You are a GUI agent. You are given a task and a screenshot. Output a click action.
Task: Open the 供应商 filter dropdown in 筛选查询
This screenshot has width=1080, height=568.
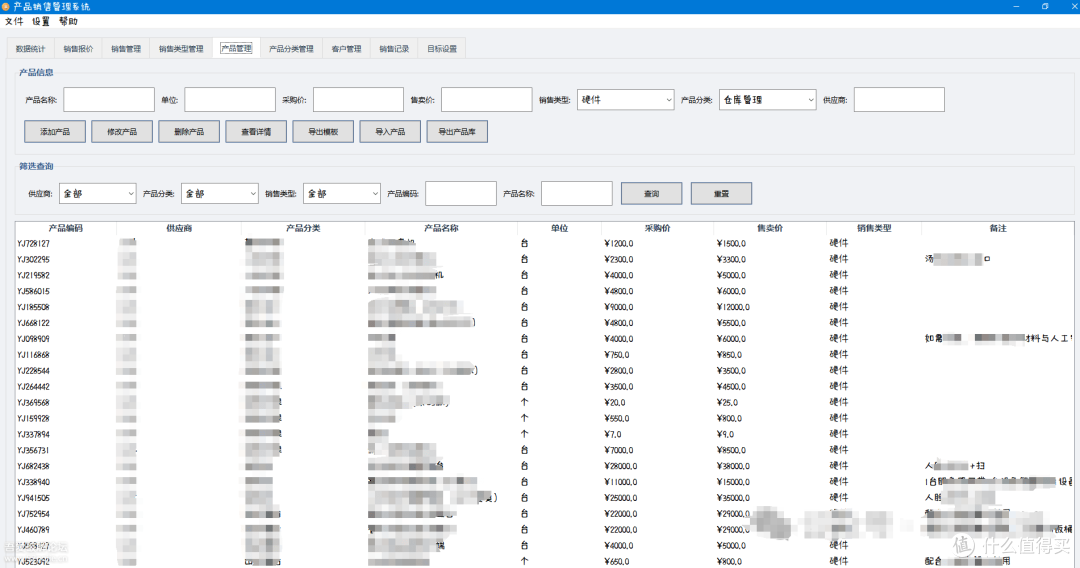[x=98, y=193]
